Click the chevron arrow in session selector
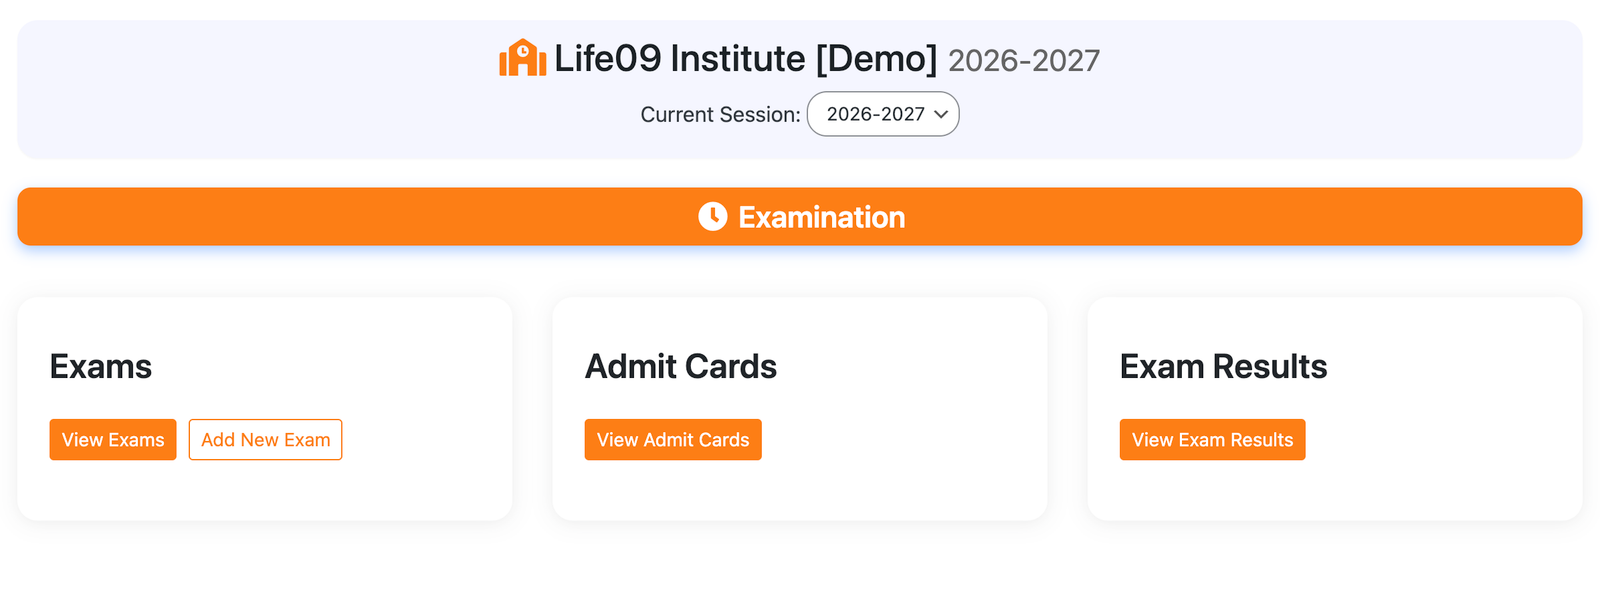 (x=941, y=114)
